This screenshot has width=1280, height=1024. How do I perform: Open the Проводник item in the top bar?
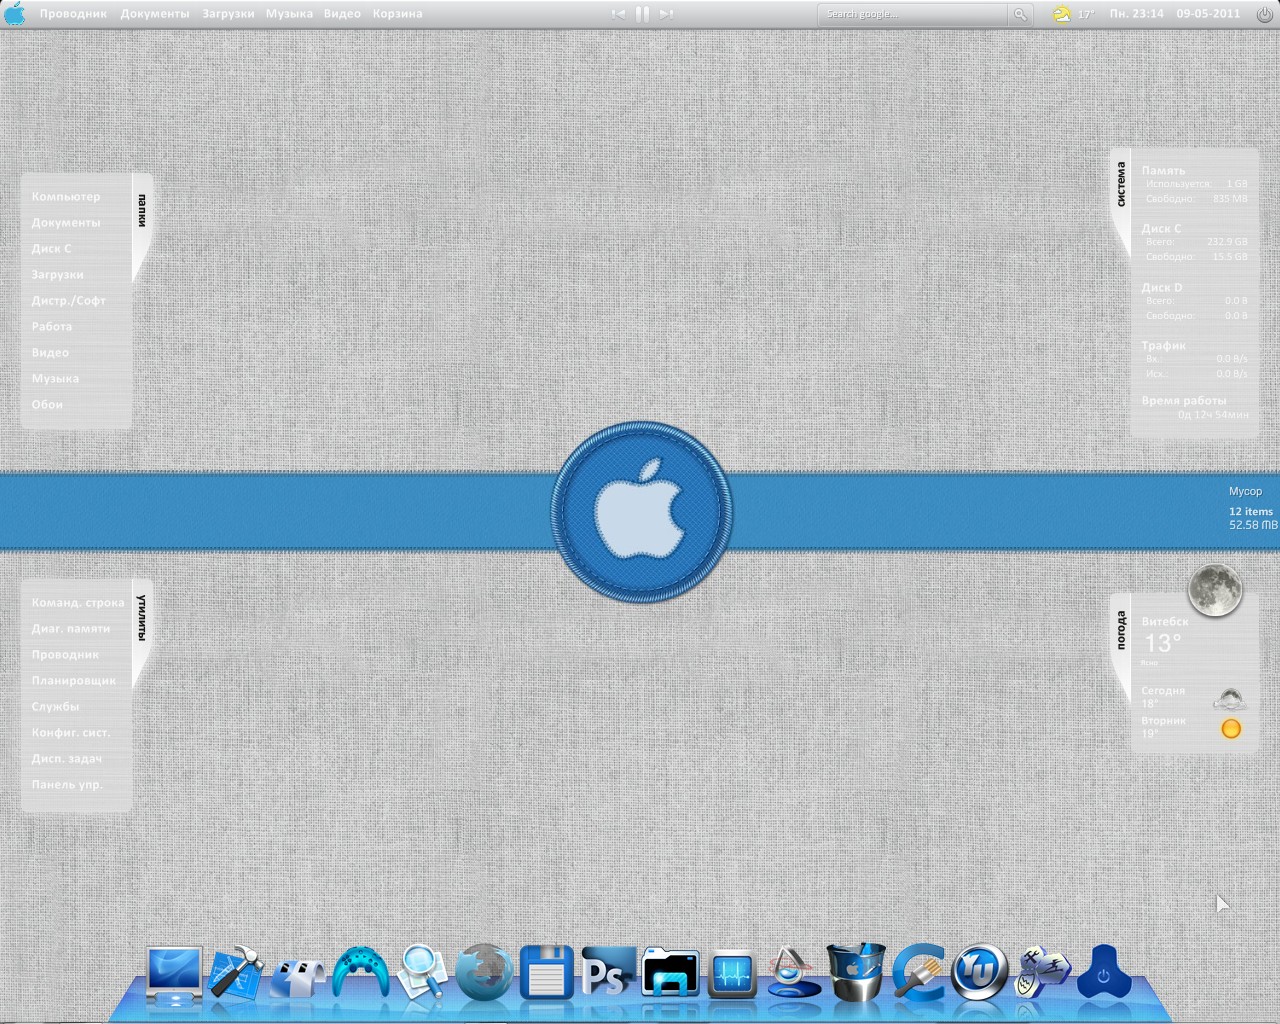point(73,14)
